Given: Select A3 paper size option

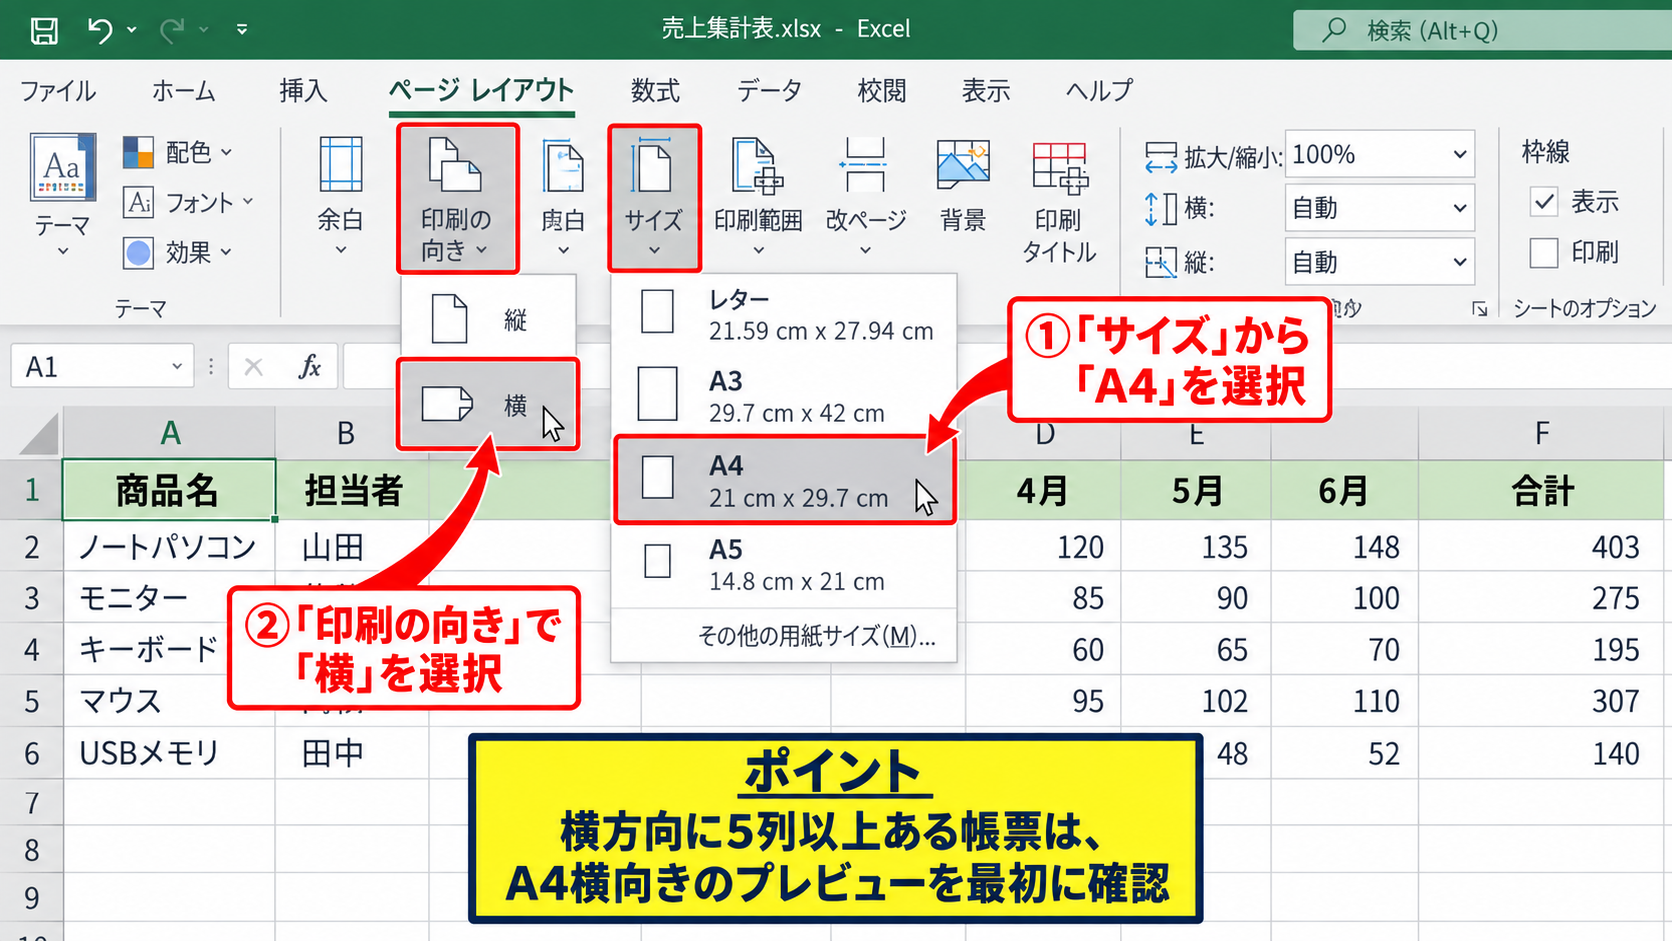Looking at the screenshot, I should [784, 396].
